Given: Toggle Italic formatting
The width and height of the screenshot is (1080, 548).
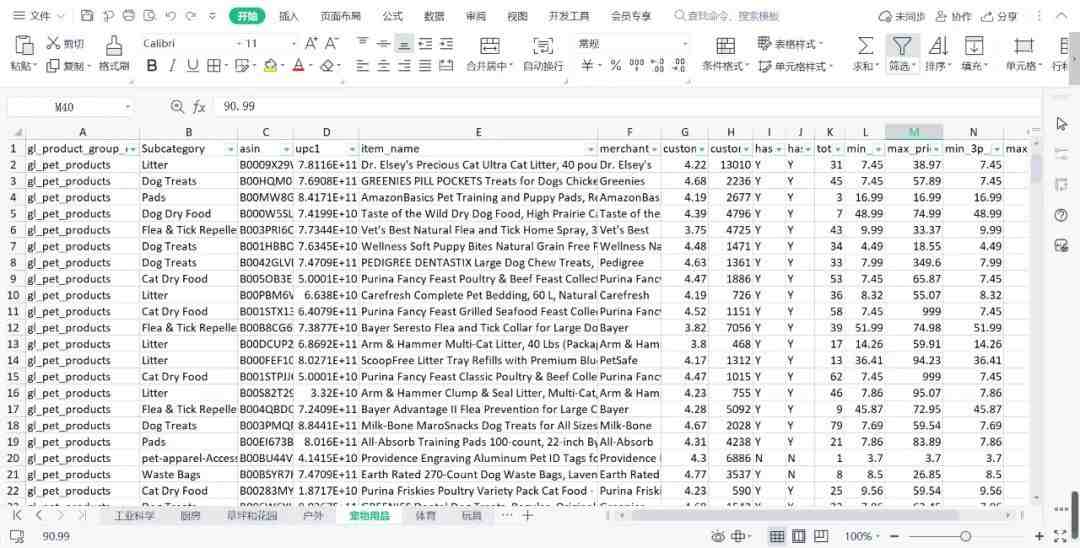Looking at the screenshot, I should click(172, 66).
